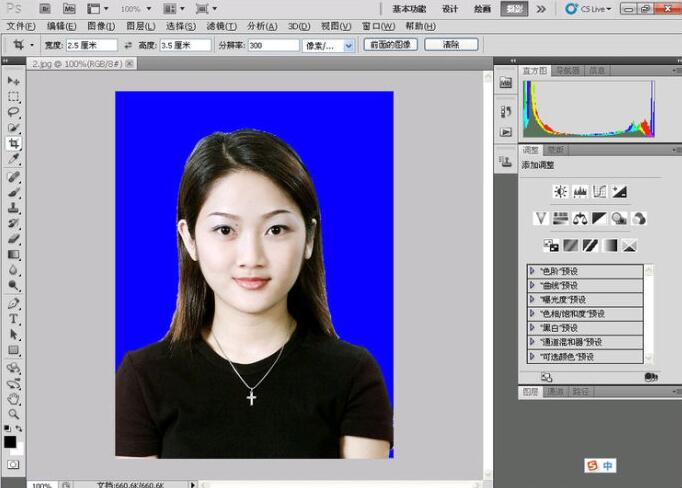Viewport: 682px width, 488px height.
Task: Launch Adobe Bridge from top bar
Action: 44,8
